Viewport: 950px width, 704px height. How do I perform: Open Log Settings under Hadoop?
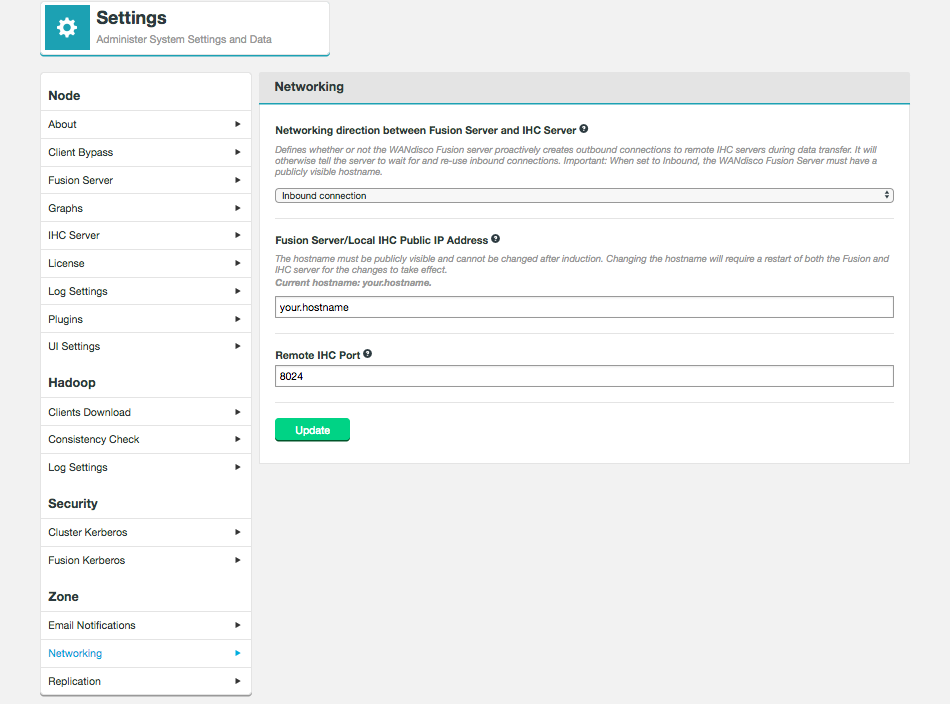pyautogui.click(x=145, y=467)
